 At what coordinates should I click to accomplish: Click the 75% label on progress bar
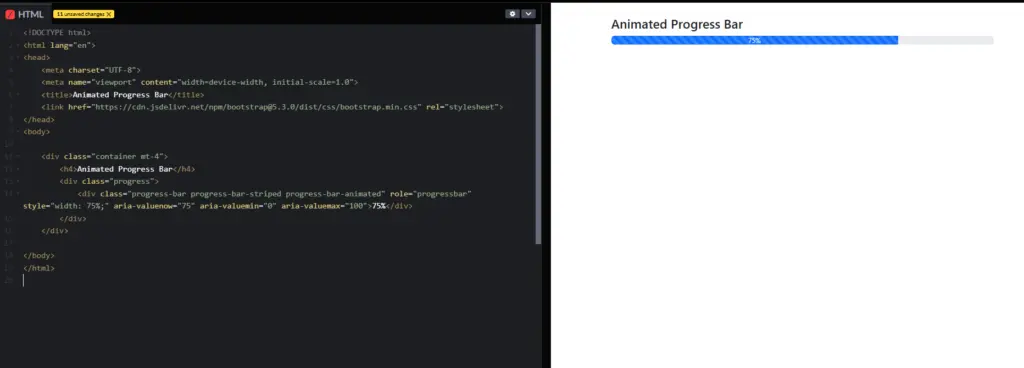point(754,40)
